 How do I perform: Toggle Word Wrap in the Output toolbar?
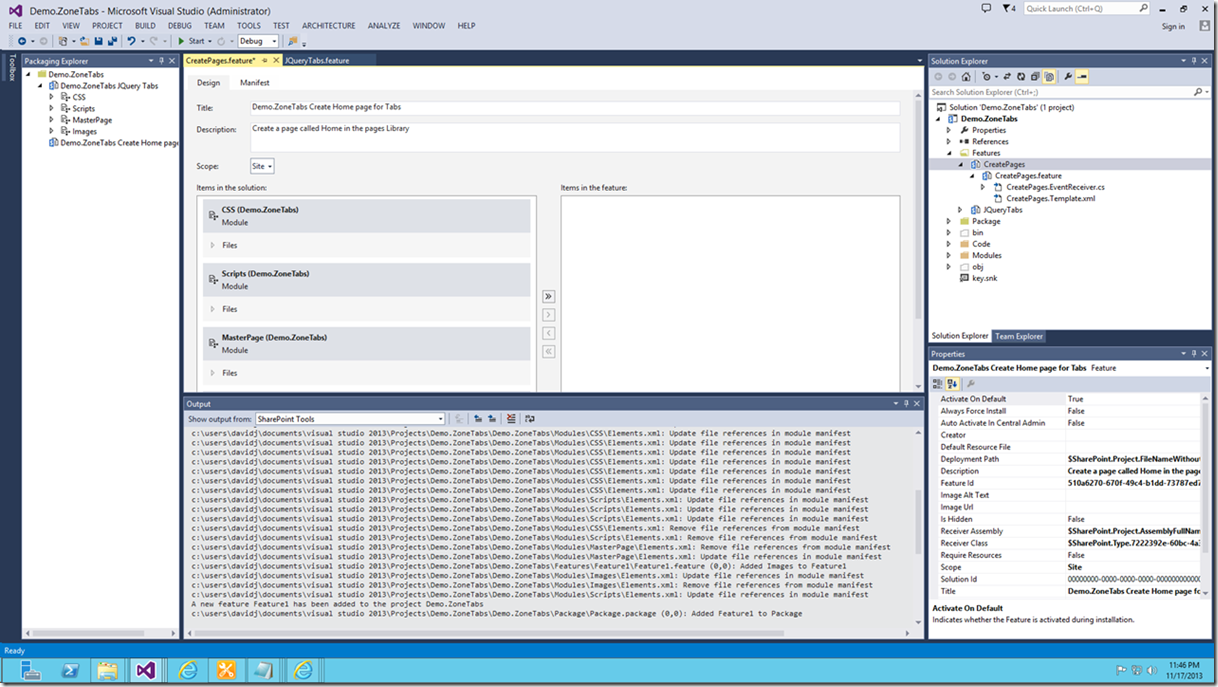click(529, 419)
